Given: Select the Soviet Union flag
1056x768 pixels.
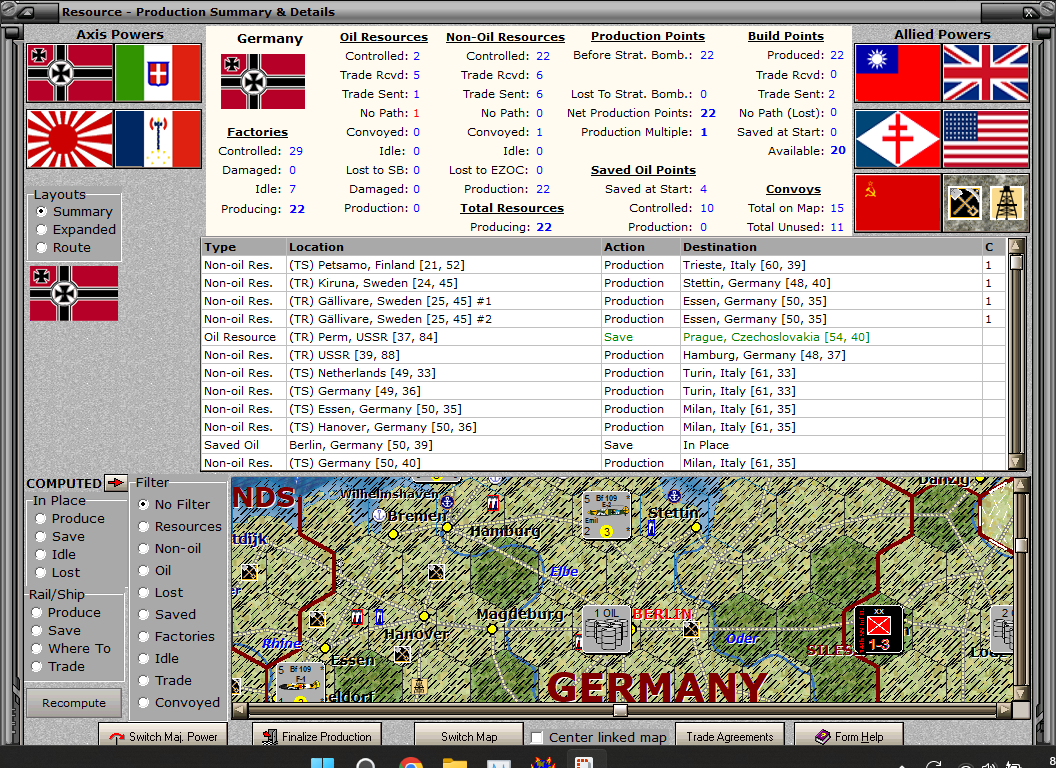Looking at the screenshot, I should tap(898, 203).
